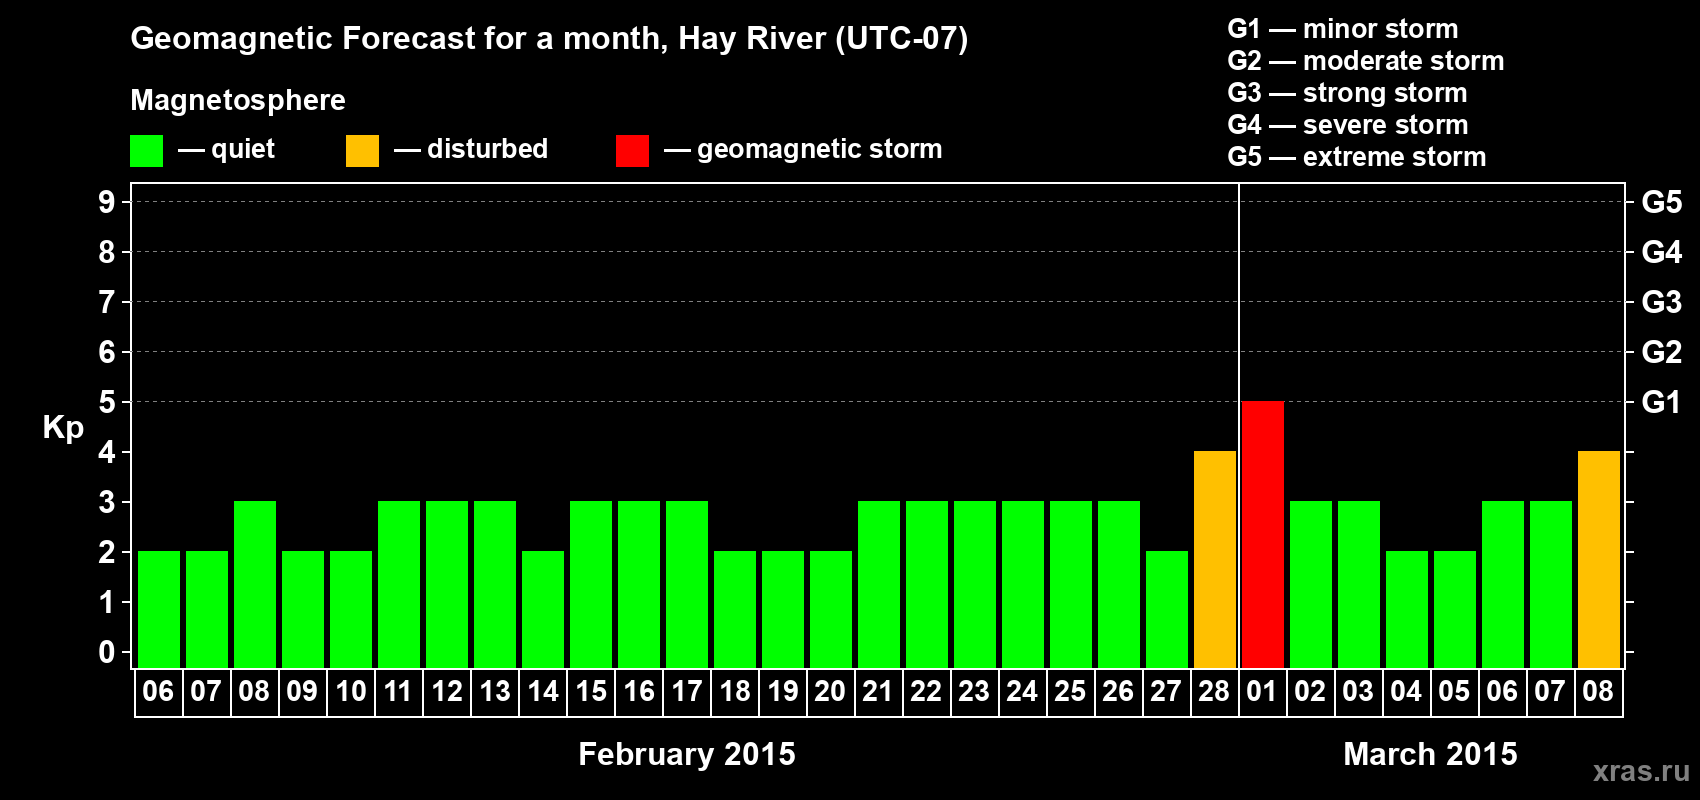The height and width of the screenshot is (800, 1700).
Task: Click the green quiet legend swatch
Action: click(146, 151)
